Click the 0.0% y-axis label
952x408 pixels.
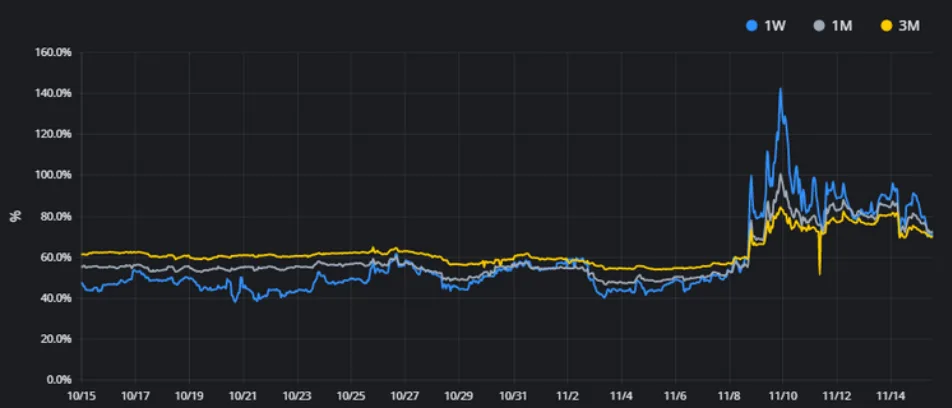[x=60, y=380]
